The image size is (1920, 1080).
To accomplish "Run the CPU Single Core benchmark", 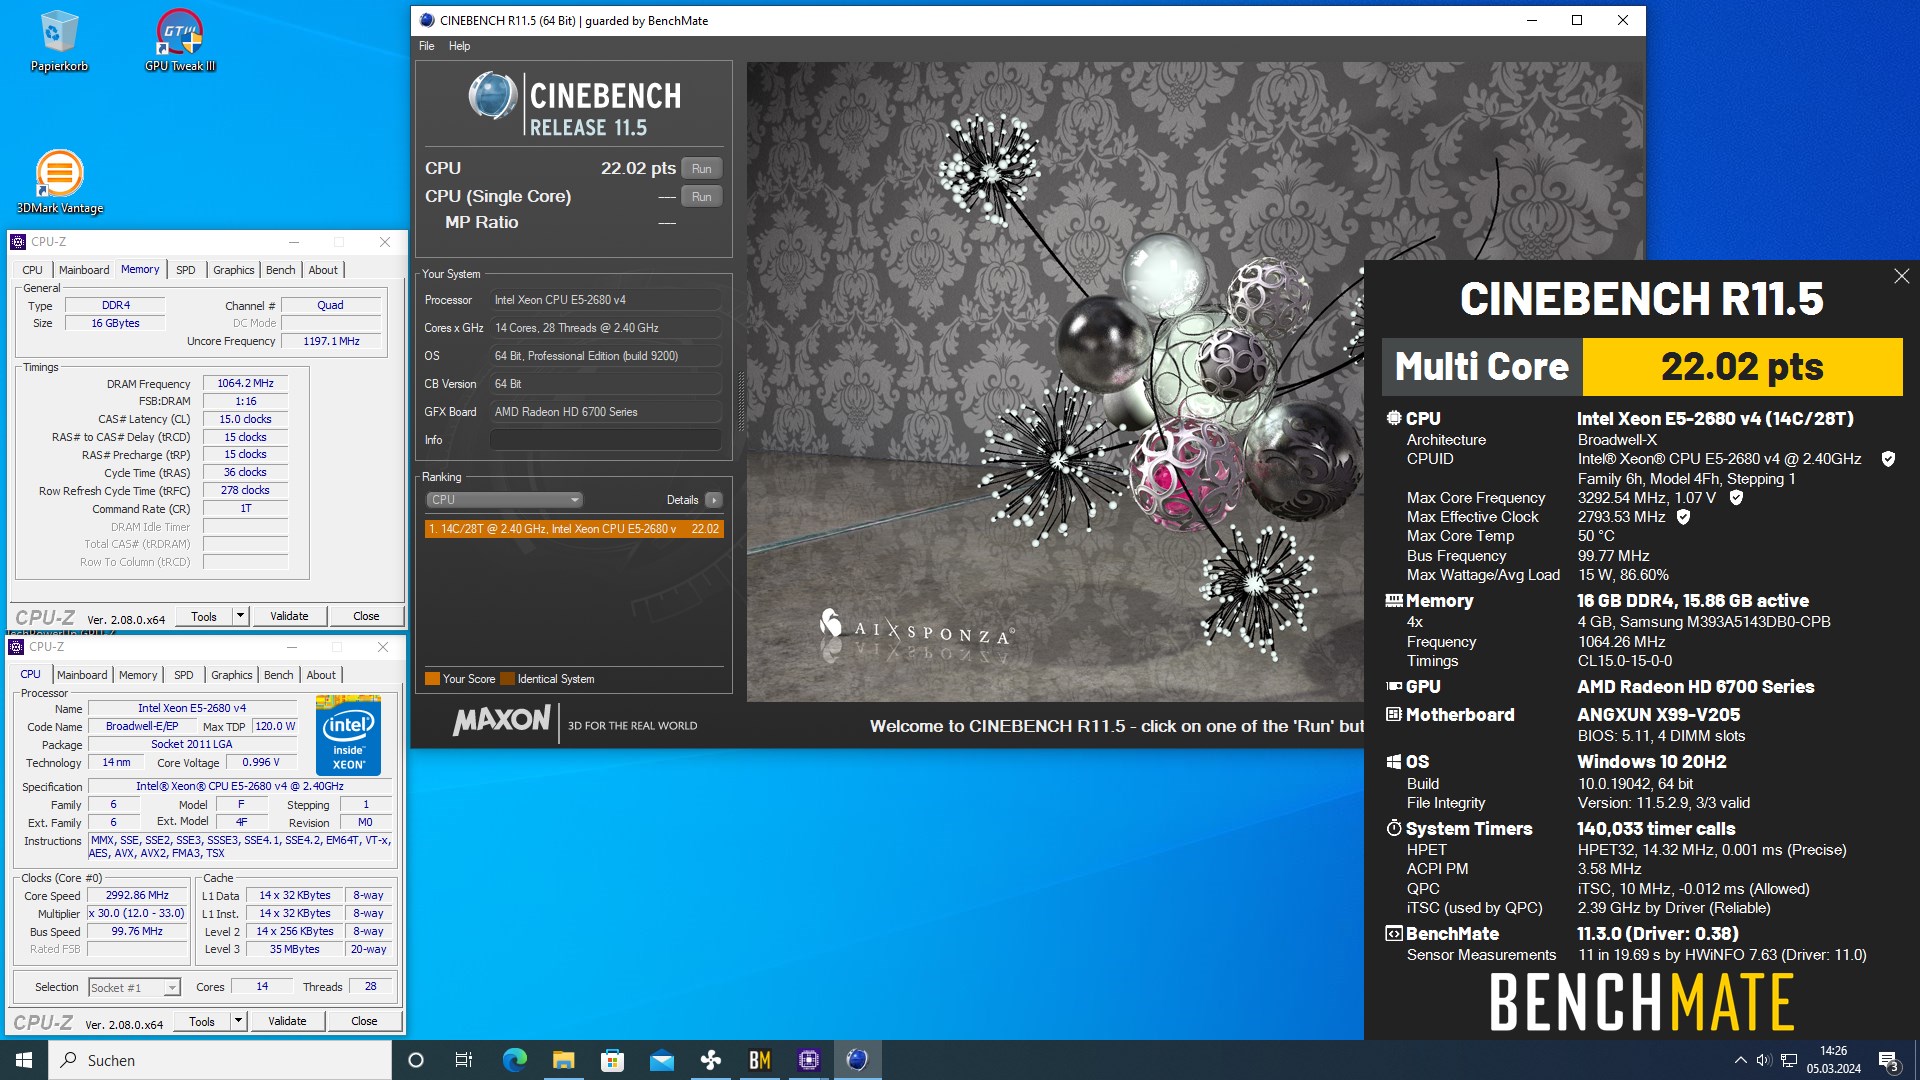I will (x=702, y=197).
